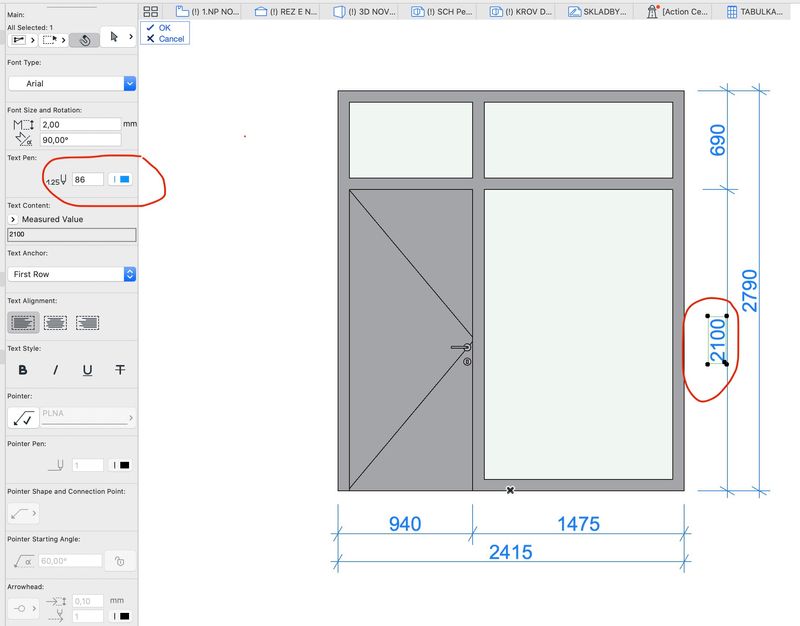Click the arrowhead size icon
This screenshot has width=800, height=626.
tap(56, 602)
